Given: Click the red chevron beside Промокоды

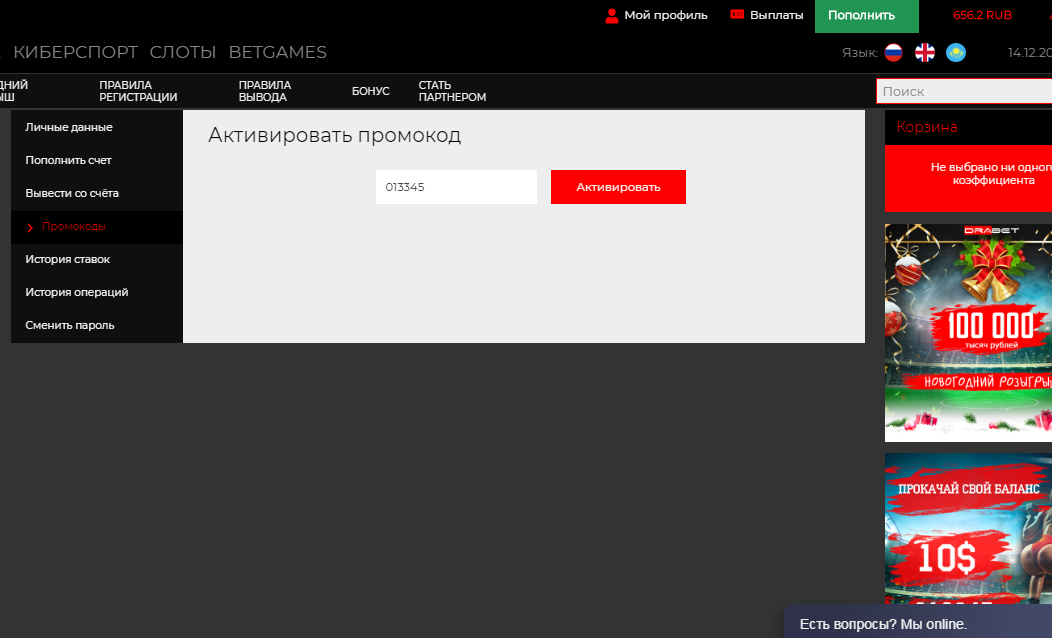Looking at the screenshot, I should coord(30,228).
